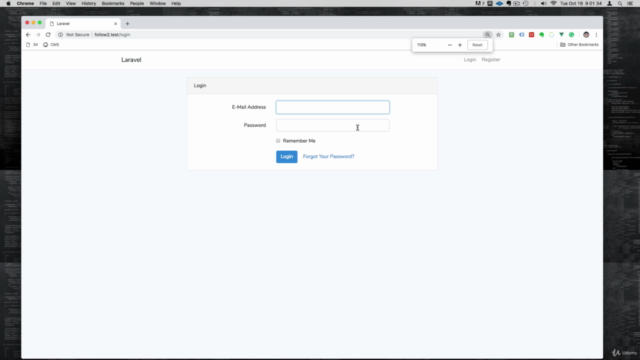Image resolution: width=640 pixels, height=360 pixels.
Task: Click Forgot Your Password link
Action: [x=329, y=156]
